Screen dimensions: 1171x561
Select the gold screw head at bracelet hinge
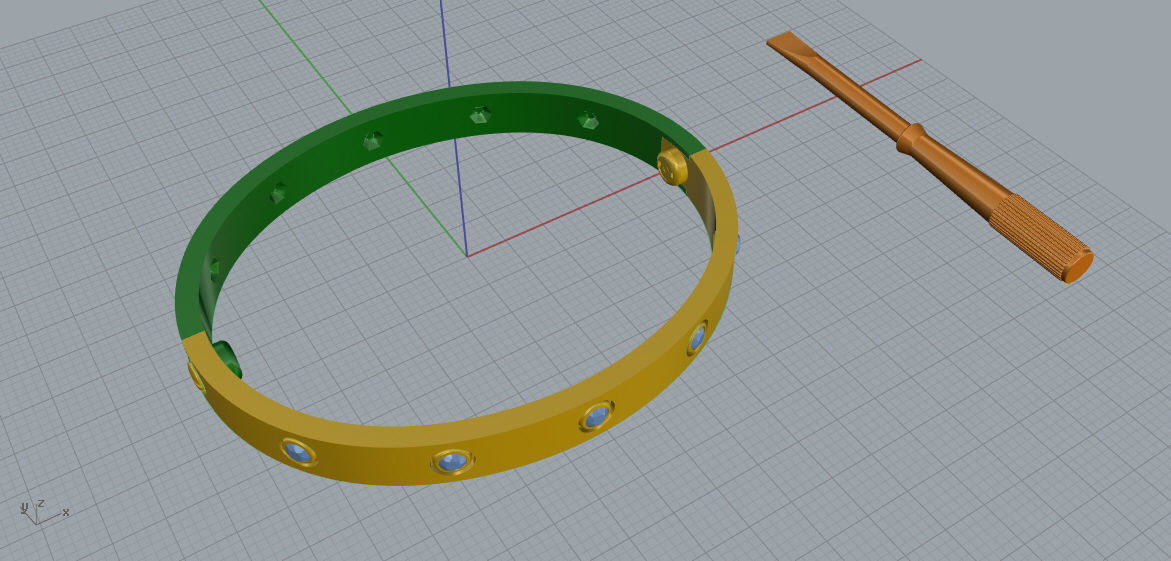(672, 167)
